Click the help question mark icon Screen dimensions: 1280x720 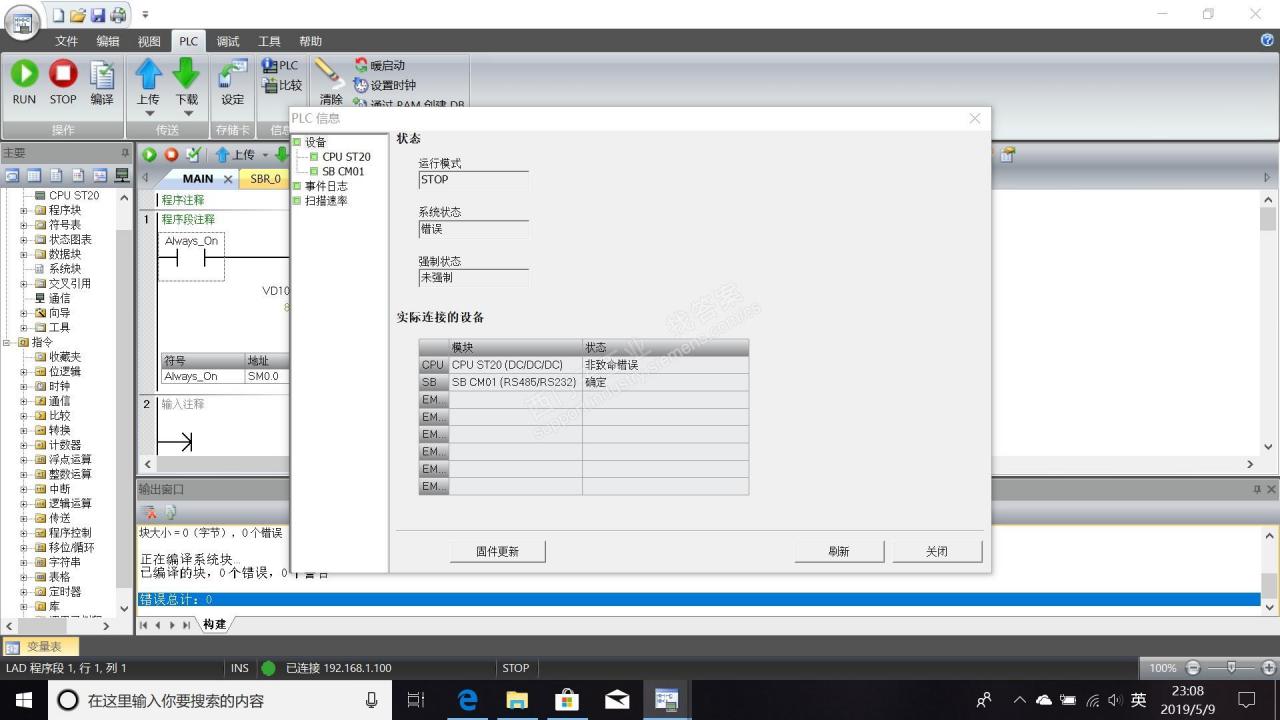(1268, 40)
